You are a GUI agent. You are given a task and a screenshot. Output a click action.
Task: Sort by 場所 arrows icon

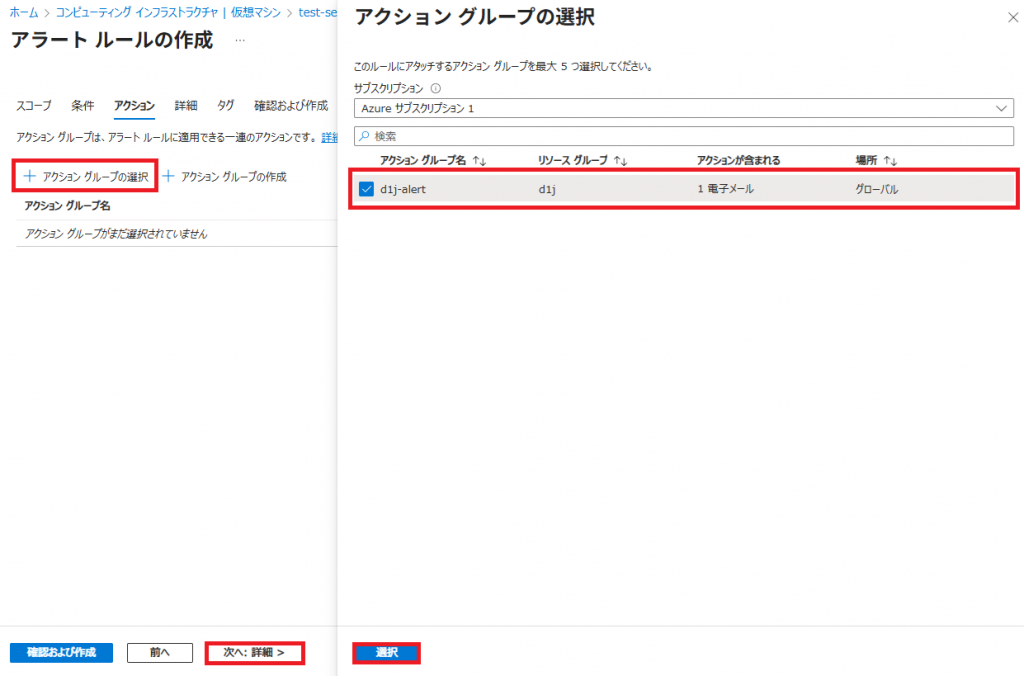click(x=891, y=161)
